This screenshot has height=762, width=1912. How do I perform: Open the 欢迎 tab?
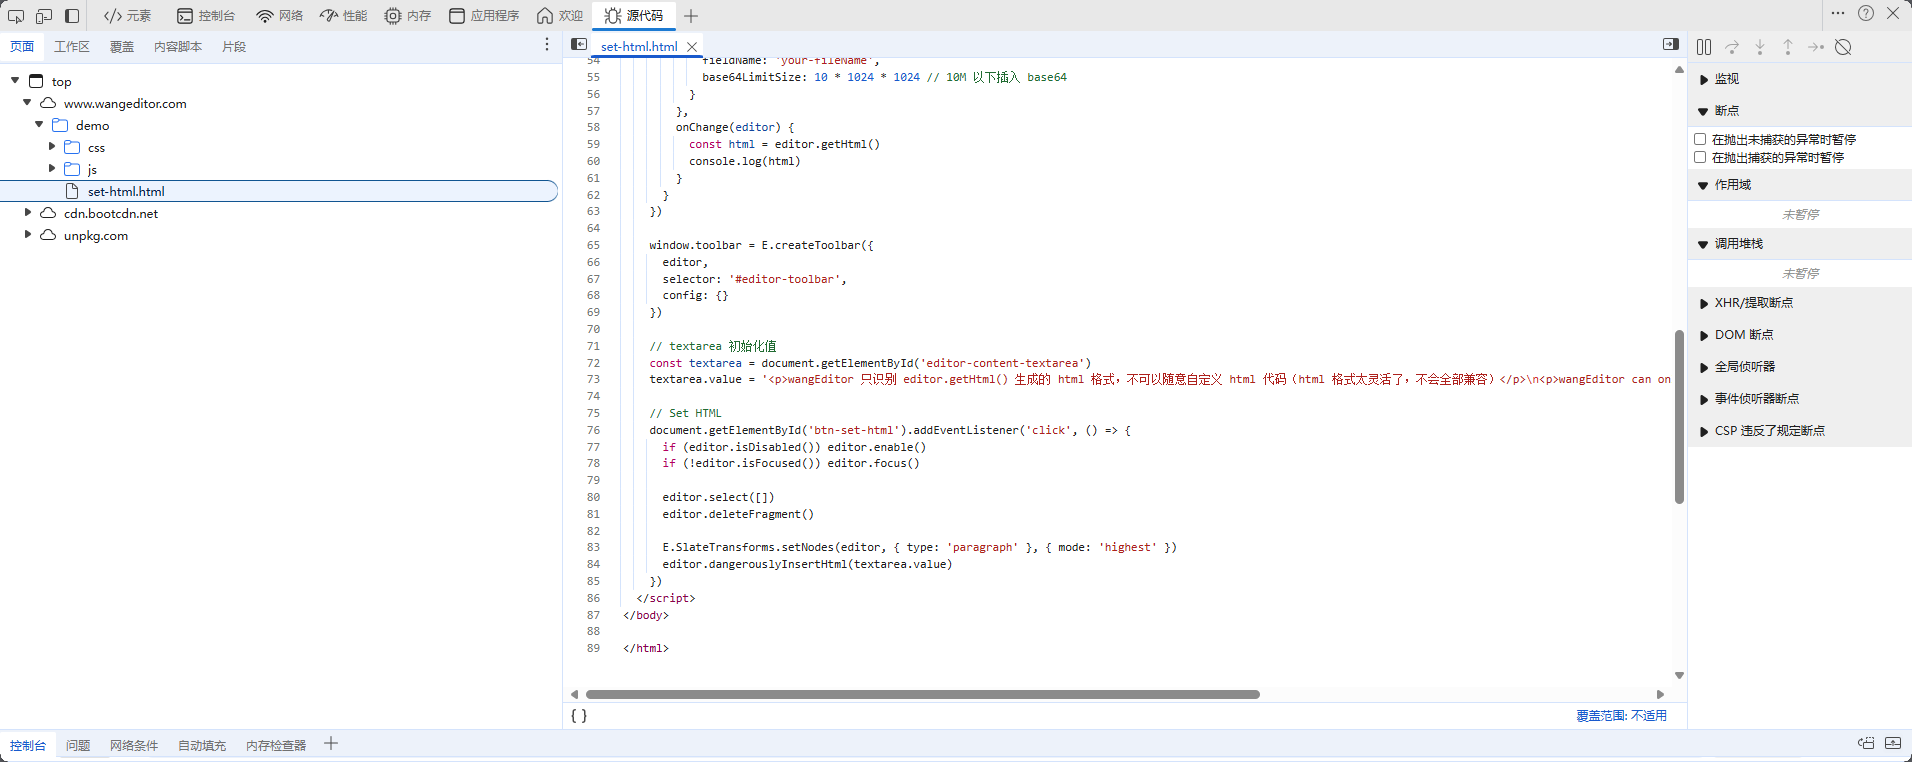[560, 16]
